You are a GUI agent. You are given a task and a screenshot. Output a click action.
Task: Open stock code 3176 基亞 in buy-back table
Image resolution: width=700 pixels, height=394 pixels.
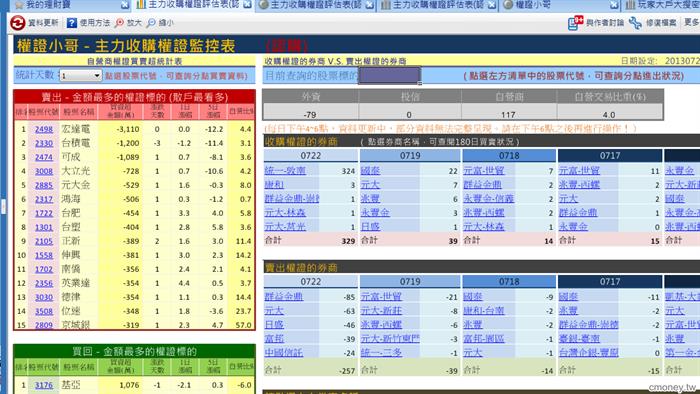tap(44, 385)
